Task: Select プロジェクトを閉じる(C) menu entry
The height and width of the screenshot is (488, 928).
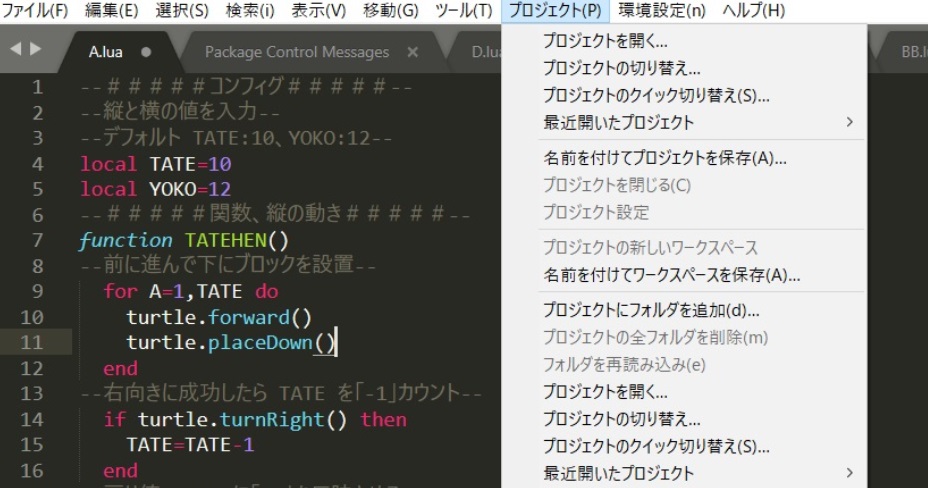Action: (617, 185)
